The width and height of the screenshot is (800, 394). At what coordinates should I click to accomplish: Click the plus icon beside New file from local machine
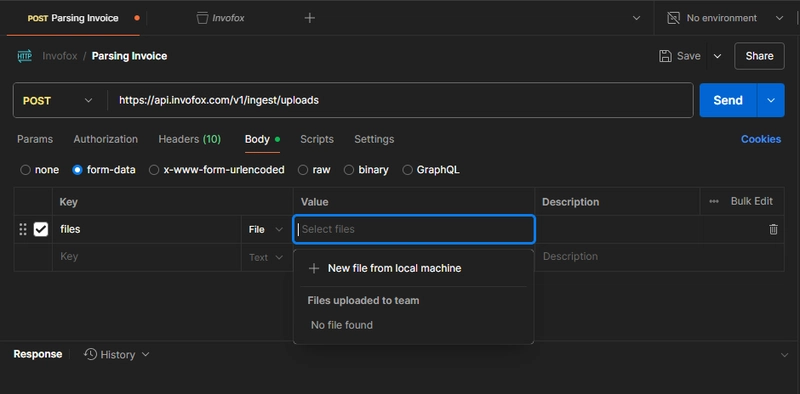[314, 268]
